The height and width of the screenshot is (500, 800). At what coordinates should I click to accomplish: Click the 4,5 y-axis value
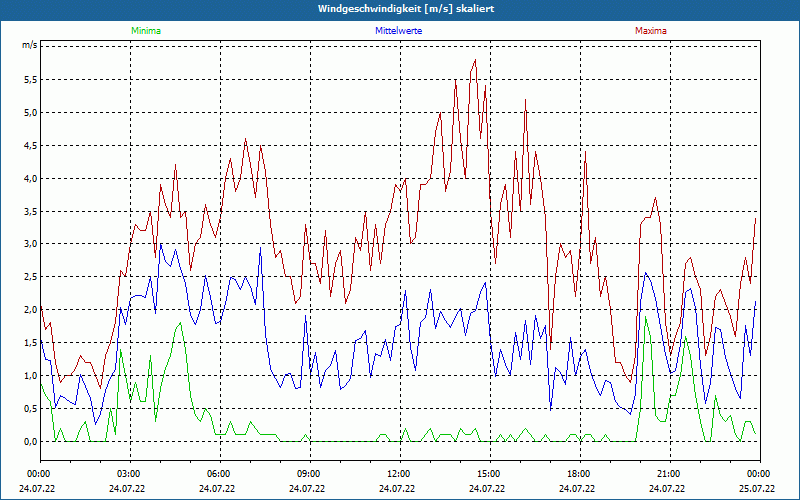31,145
